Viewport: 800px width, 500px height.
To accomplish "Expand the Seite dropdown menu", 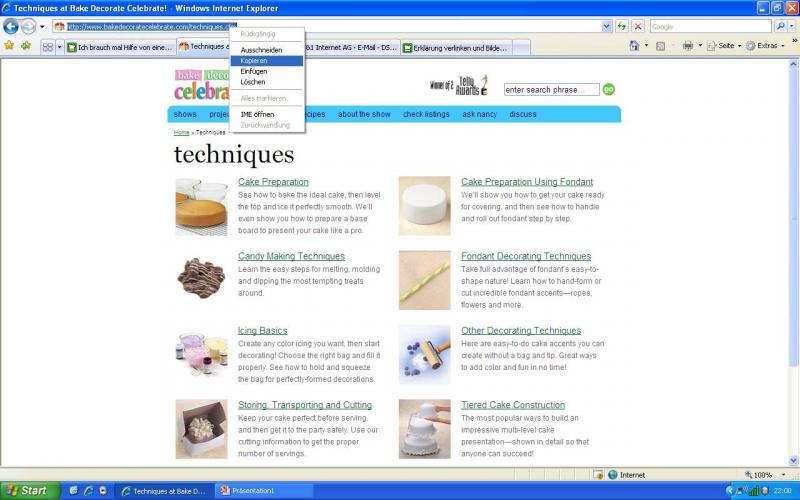I will [725, 46].
